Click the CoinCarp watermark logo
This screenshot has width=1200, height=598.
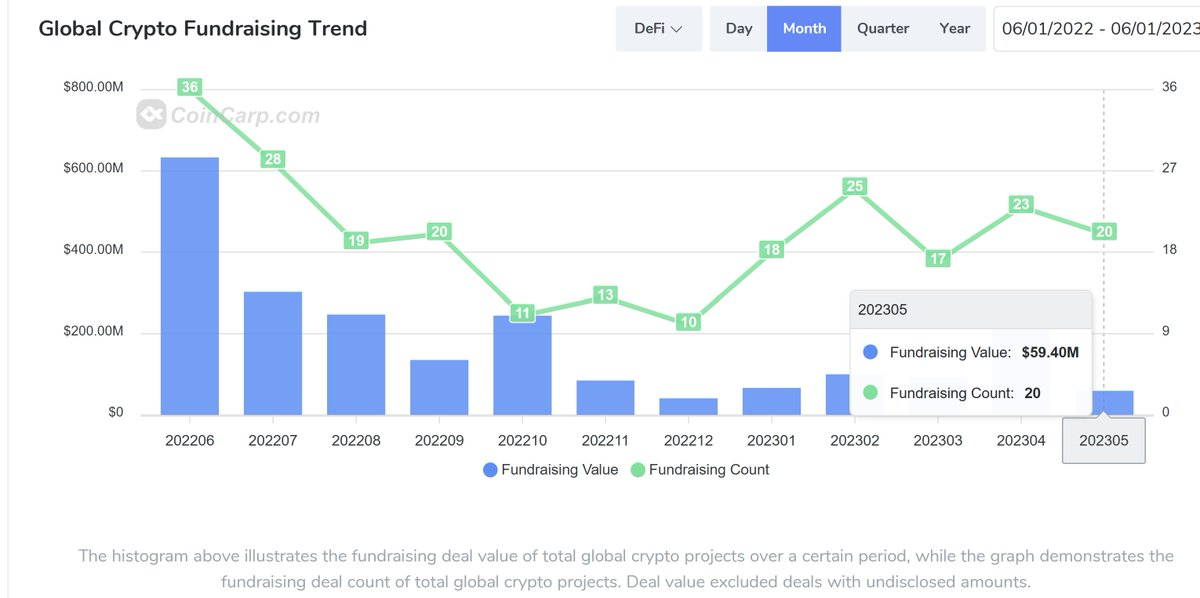(152, 115)
